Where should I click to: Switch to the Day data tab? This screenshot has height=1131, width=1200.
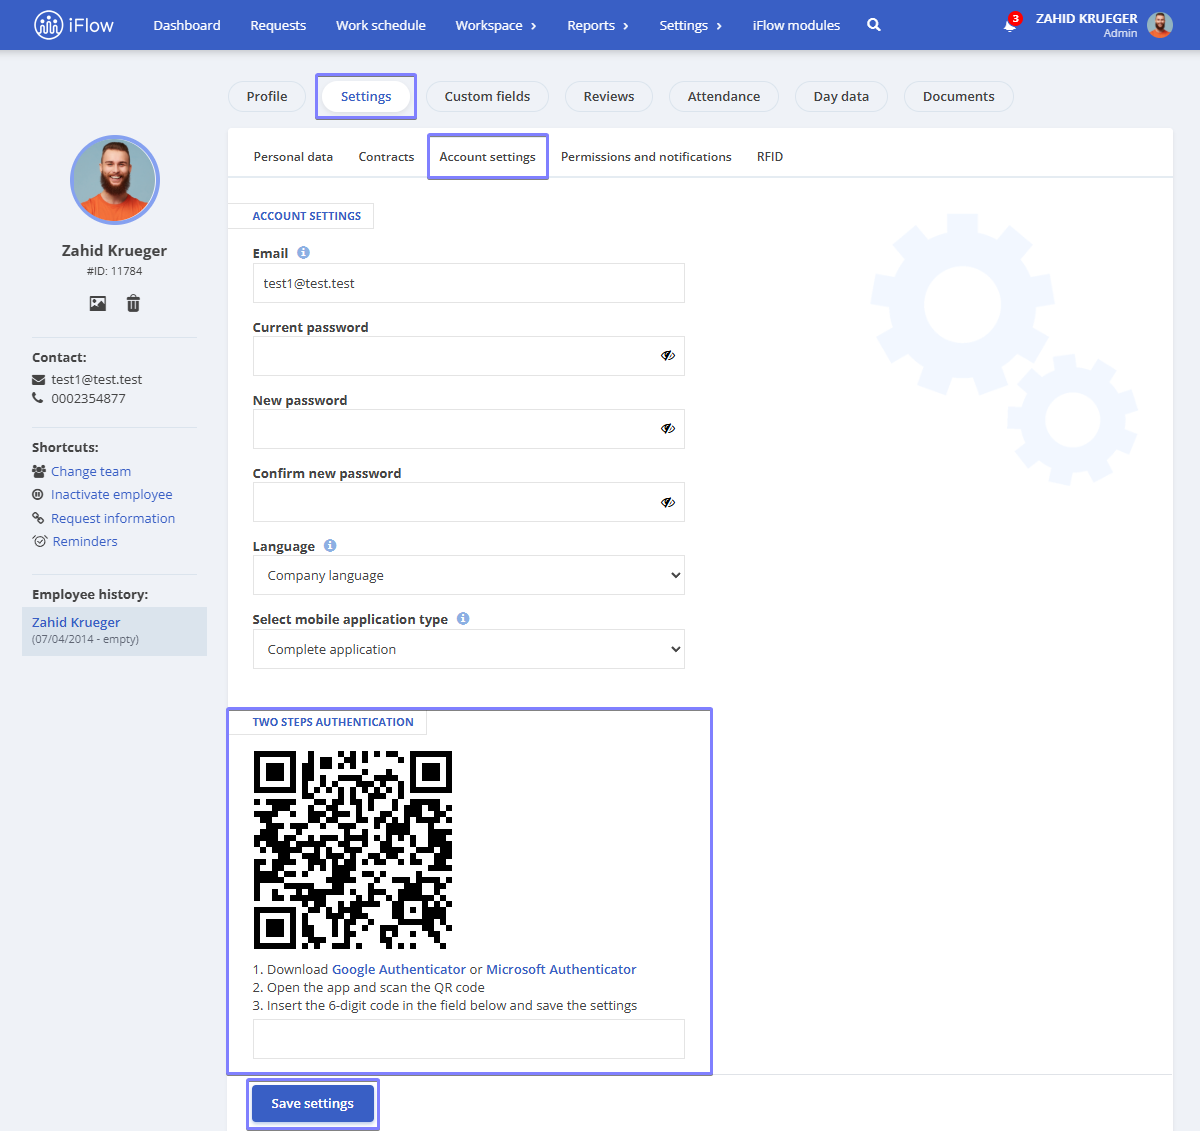coord(841,96)
